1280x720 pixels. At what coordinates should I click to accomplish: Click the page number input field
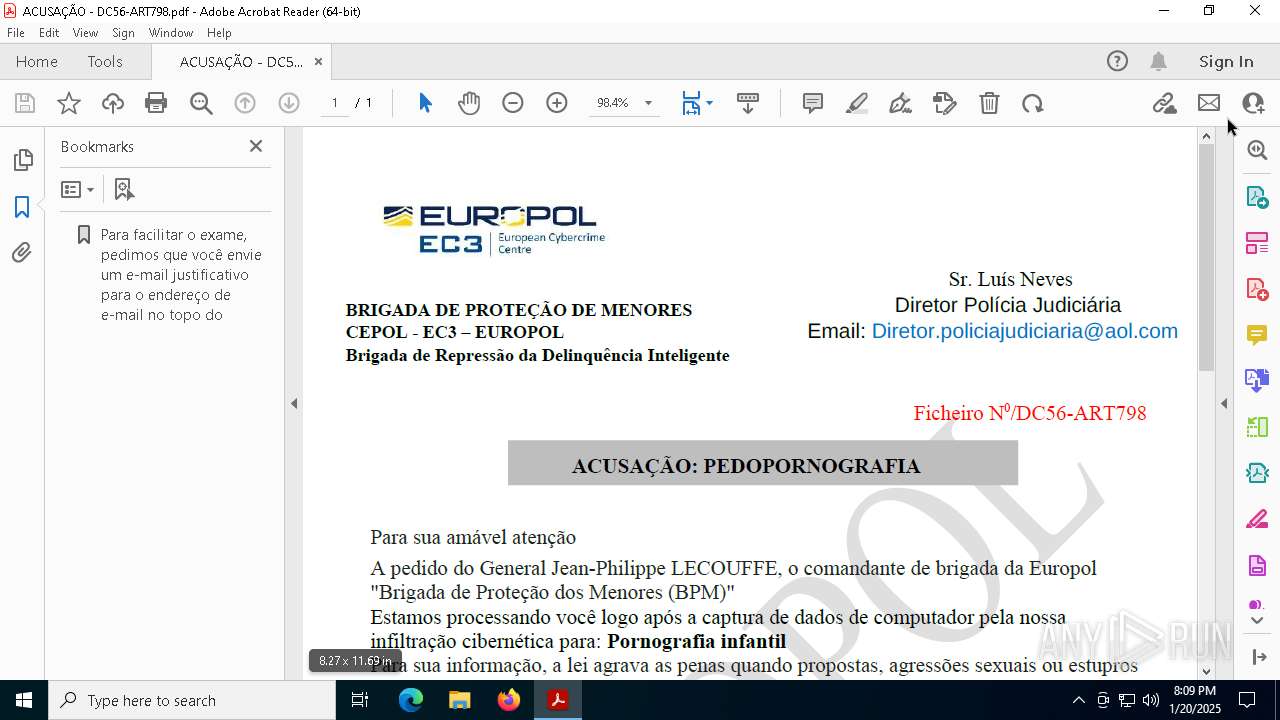coord(335,103)
